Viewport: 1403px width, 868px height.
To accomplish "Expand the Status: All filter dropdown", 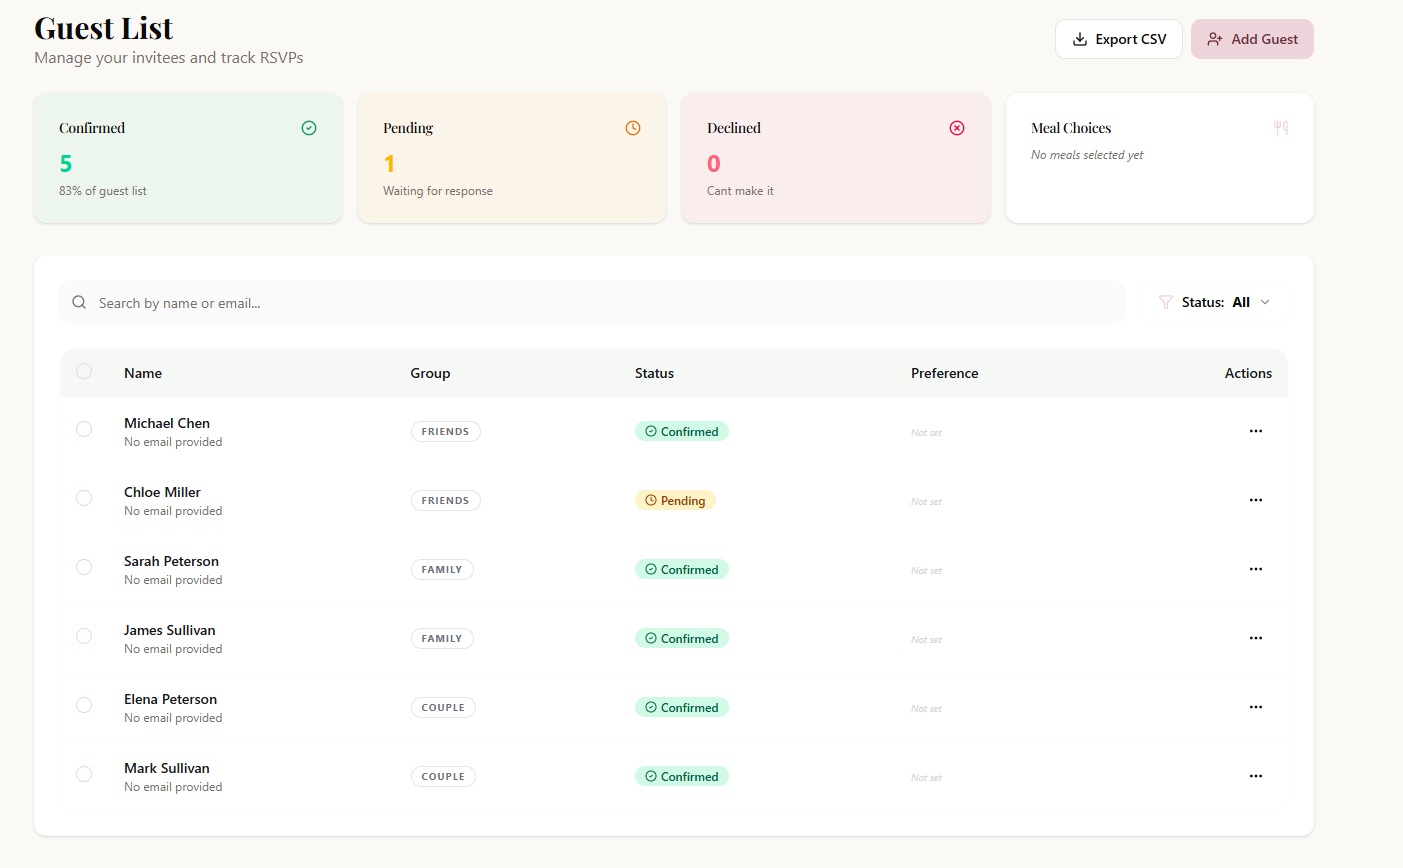I will tap(1216, 302).
